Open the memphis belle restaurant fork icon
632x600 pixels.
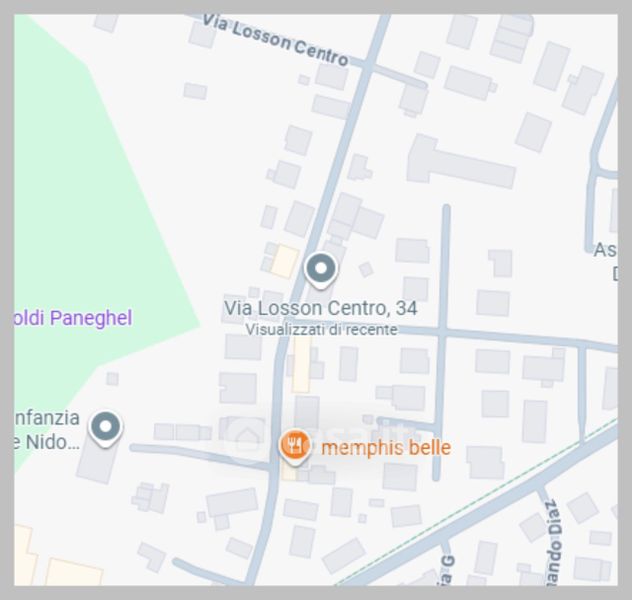tap(295, 446)
